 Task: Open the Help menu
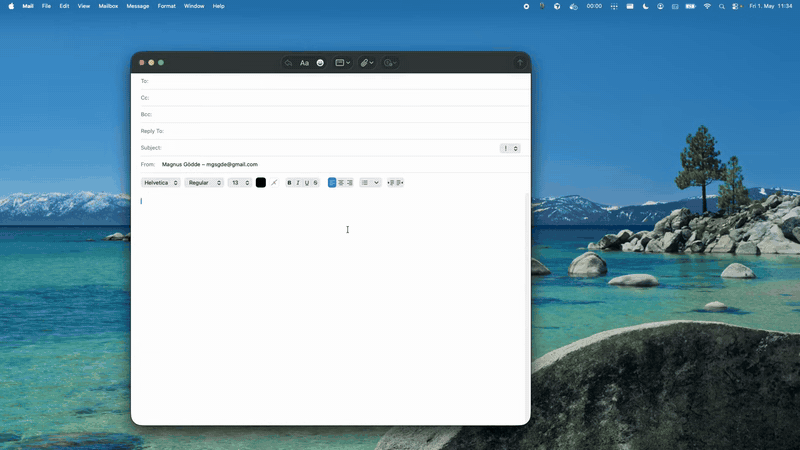pyautogui.click(x=218, y=6)
